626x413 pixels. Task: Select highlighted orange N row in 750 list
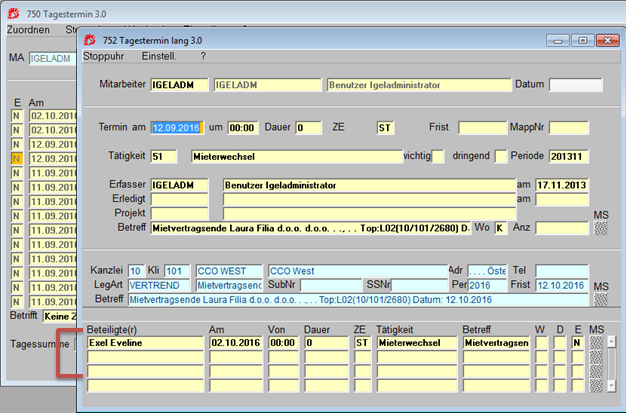[x=17, y=159]
